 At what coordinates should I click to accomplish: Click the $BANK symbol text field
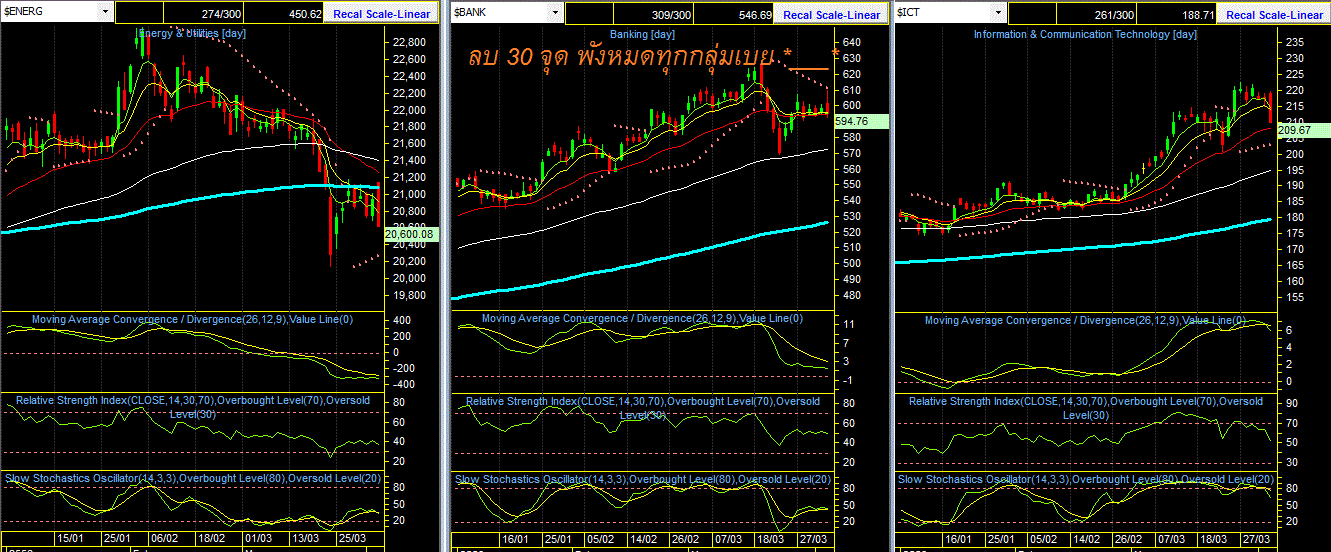coord(499,13)
